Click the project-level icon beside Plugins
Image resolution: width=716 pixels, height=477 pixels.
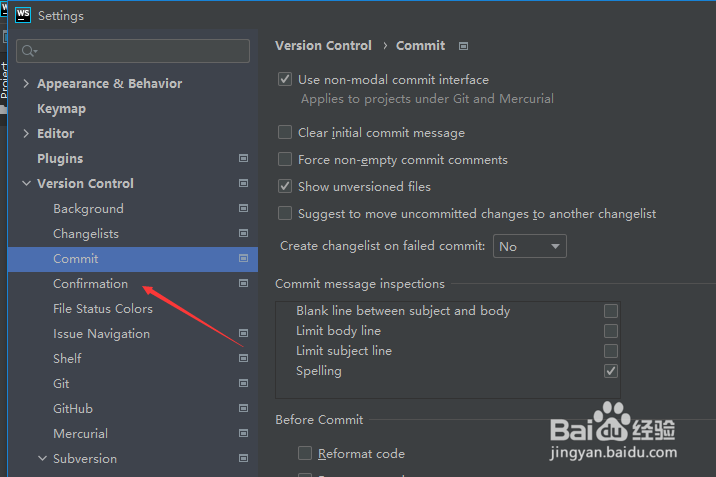243,158
